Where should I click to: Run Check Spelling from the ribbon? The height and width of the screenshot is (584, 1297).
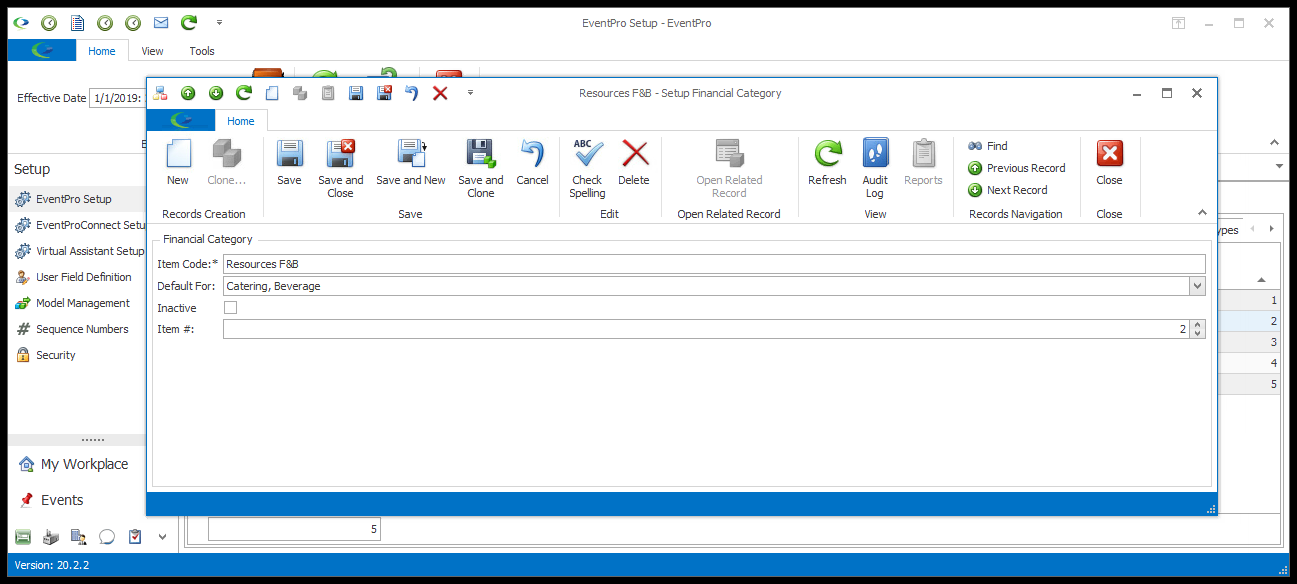(x=587, y=169)
